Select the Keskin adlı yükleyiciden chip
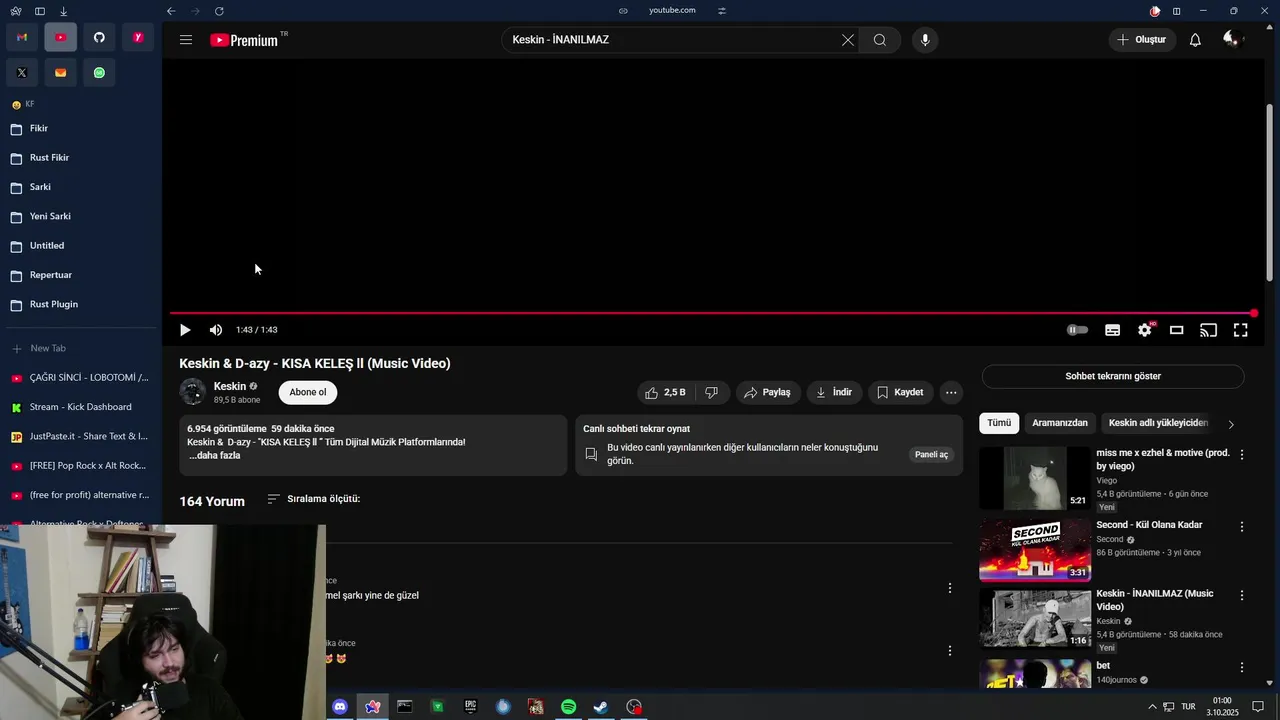Screen dimensions: 1280x720 [x=1158, y=423]
